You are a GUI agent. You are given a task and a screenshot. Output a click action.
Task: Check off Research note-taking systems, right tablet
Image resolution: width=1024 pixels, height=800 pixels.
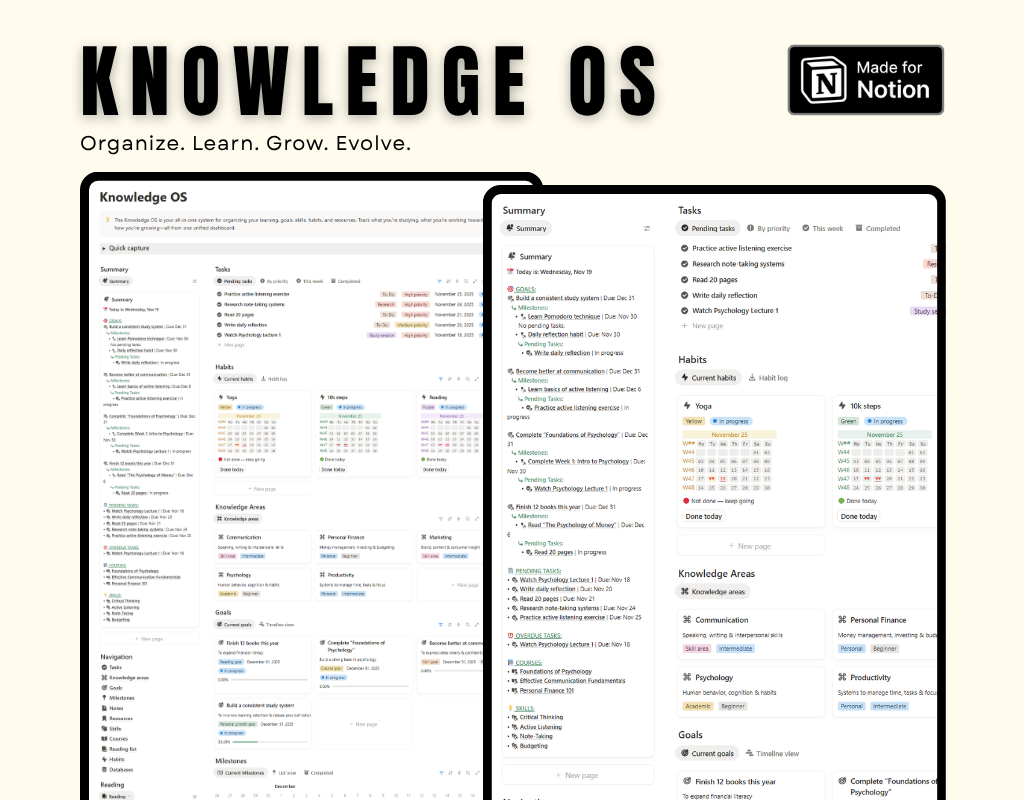tap(684, 264)
